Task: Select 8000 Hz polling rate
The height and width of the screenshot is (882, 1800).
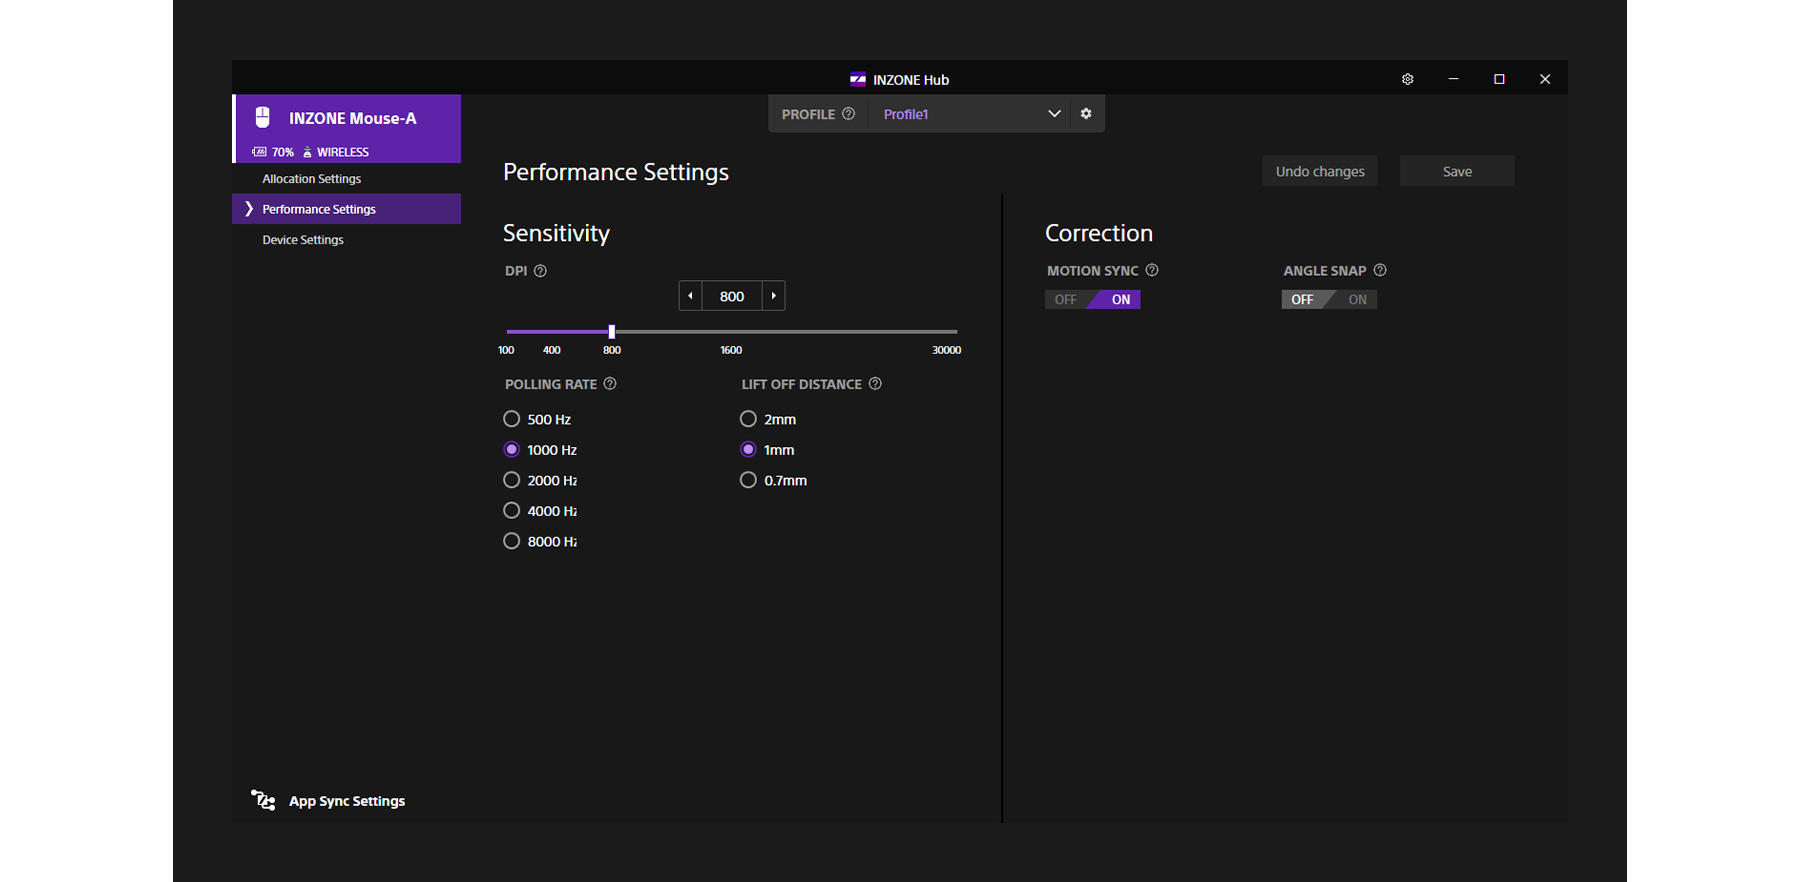Action: (x=511, y=541)
